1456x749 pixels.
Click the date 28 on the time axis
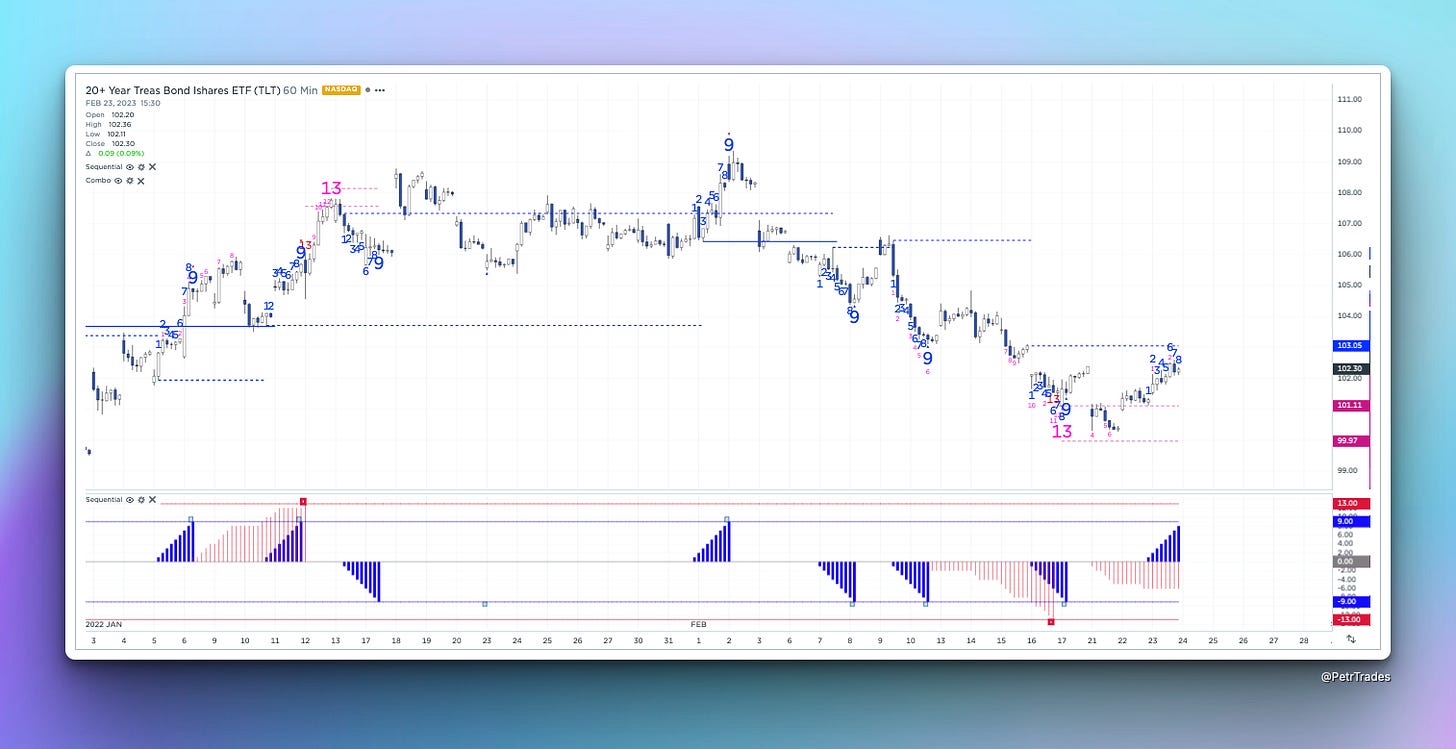click(x=1303, y=639)
